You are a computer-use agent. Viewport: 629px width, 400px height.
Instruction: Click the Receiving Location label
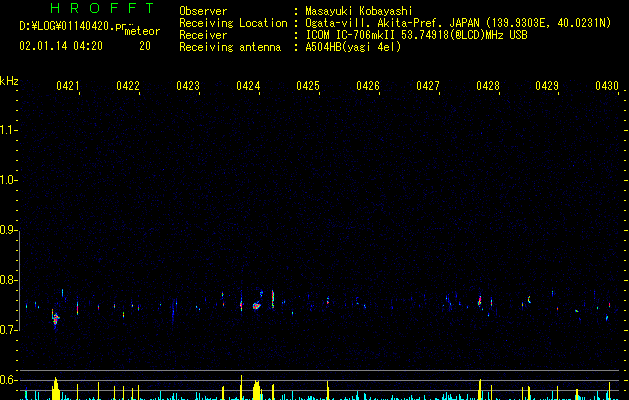tap(233, 24)
